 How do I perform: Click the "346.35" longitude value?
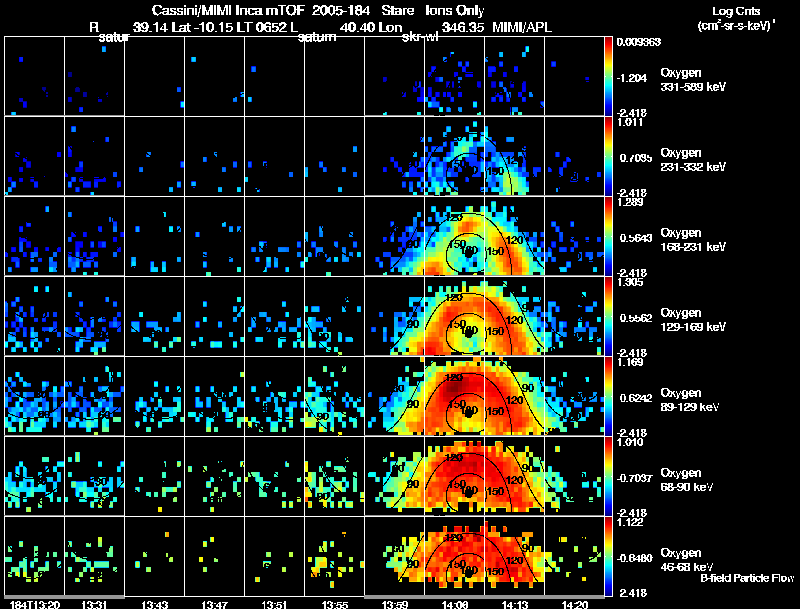tap(463, 27)
